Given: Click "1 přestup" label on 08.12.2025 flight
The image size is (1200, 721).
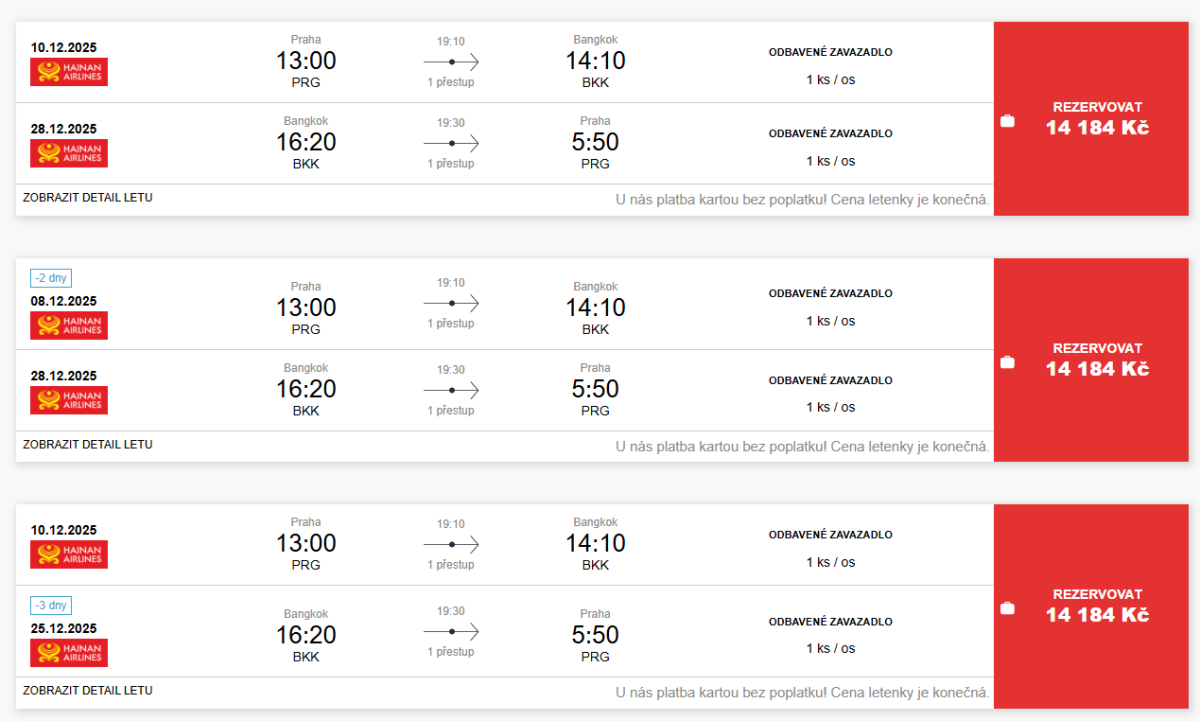Looking at the screenshot, I should (451, 324).
